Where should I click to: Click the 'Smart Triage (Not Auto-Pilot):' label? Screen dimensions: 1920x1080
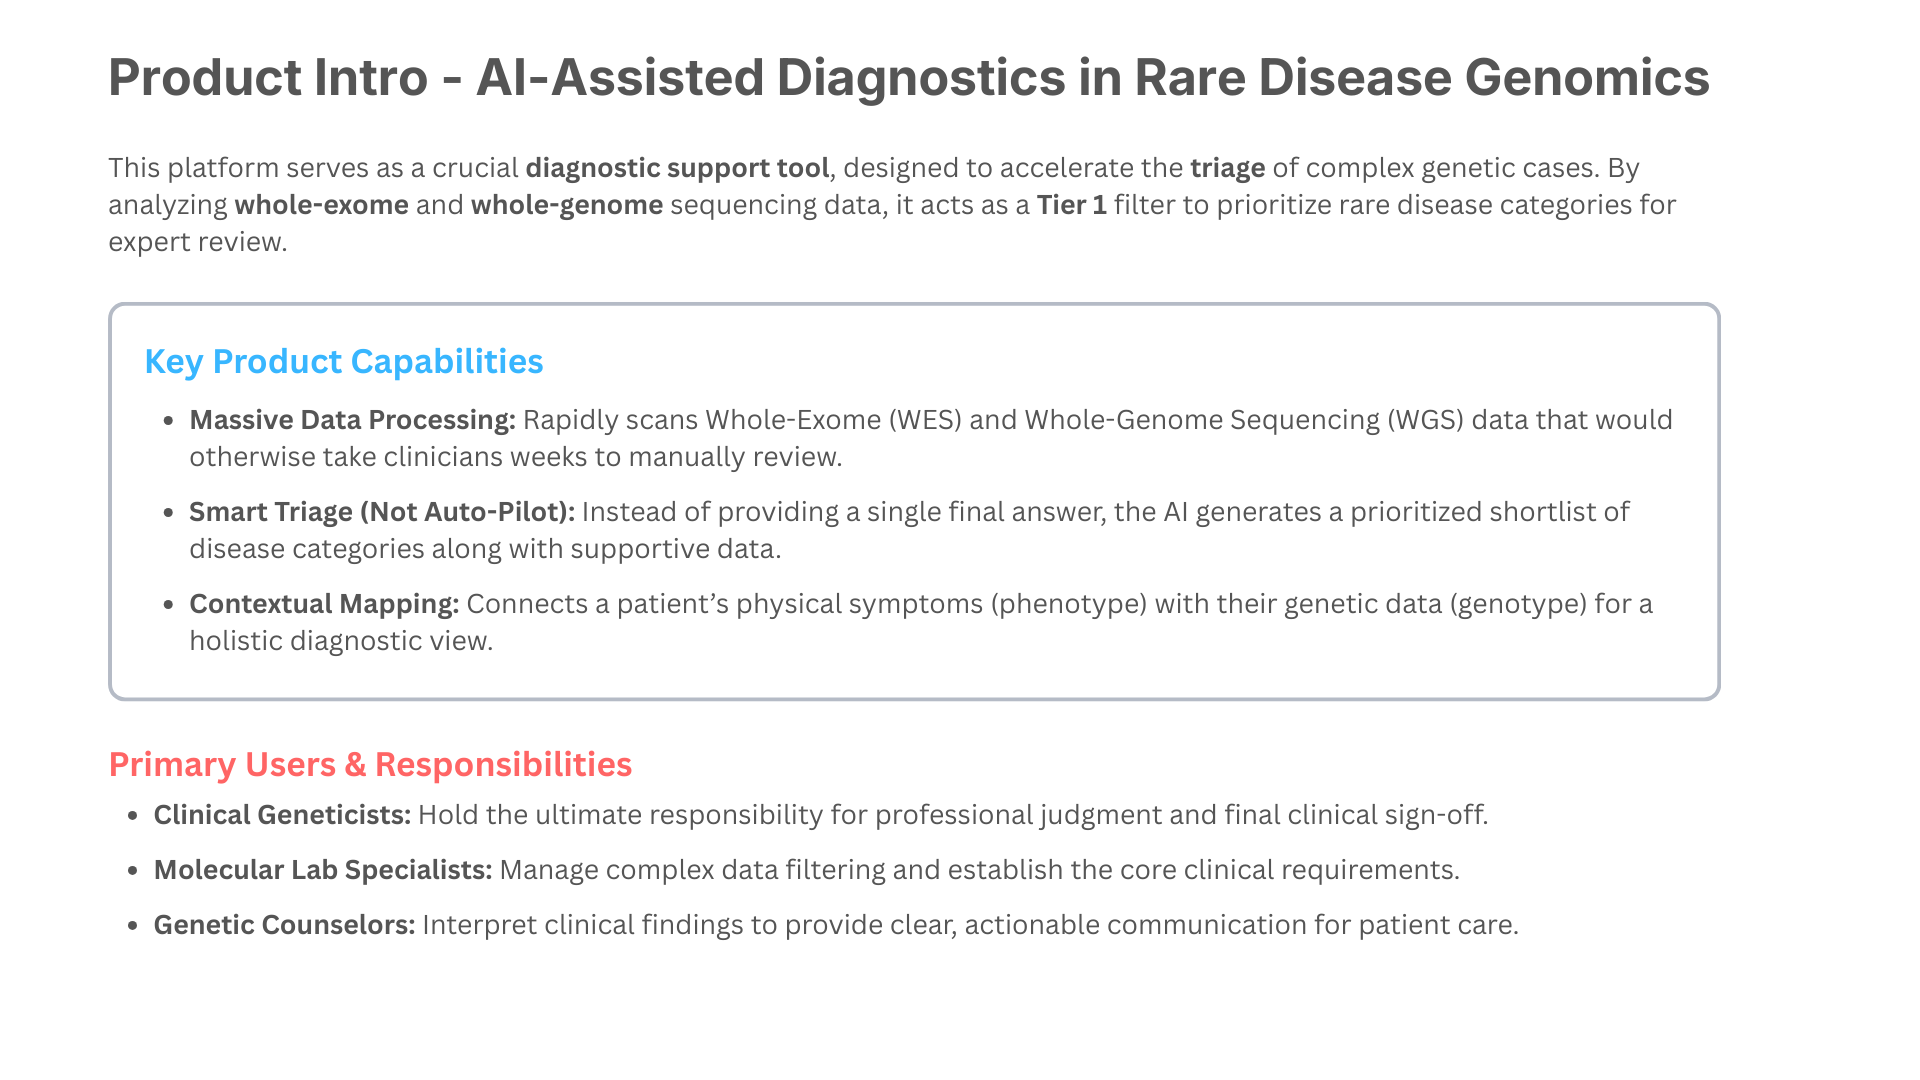coord(382,512)
